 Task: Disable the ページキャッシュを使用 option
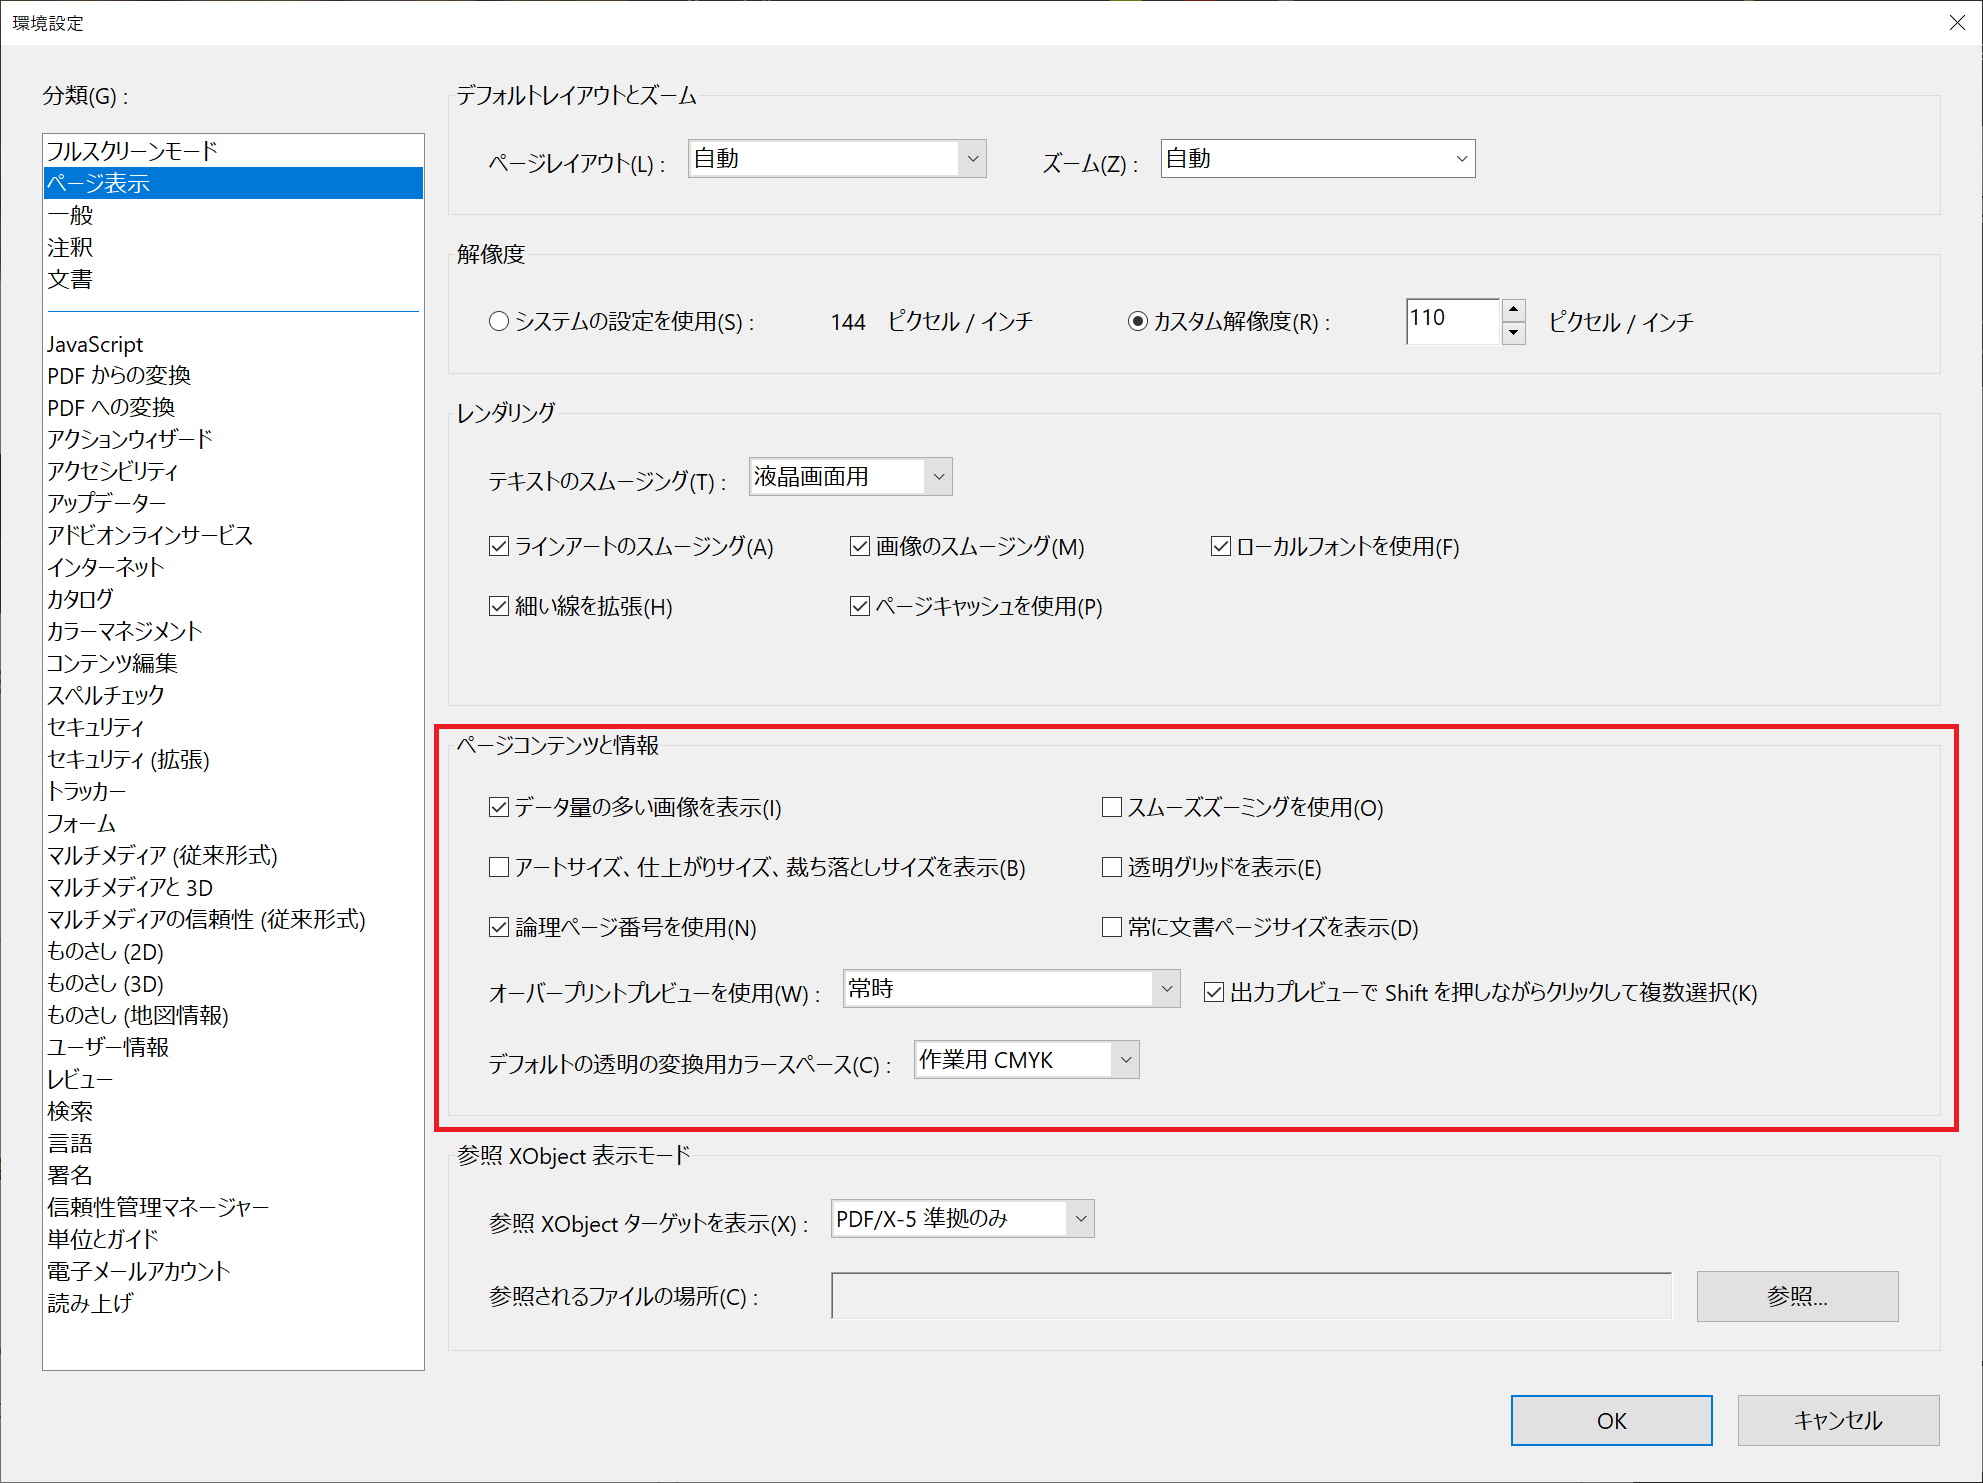(860, 605)
